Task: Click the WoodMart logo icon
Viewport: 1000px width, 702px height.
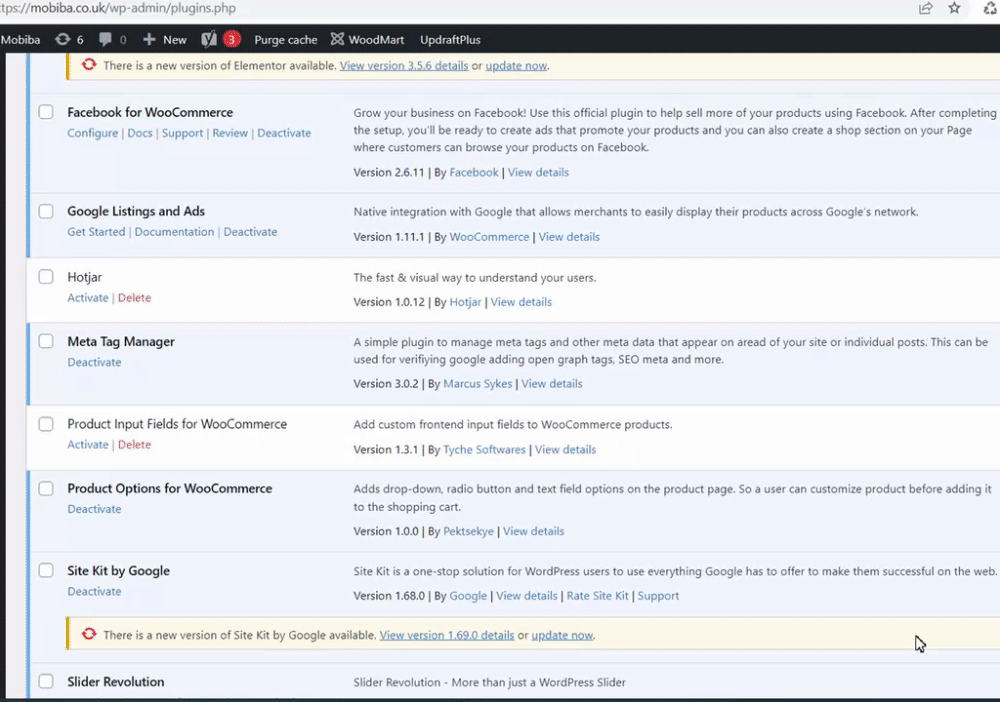Action: pos(337,40)
